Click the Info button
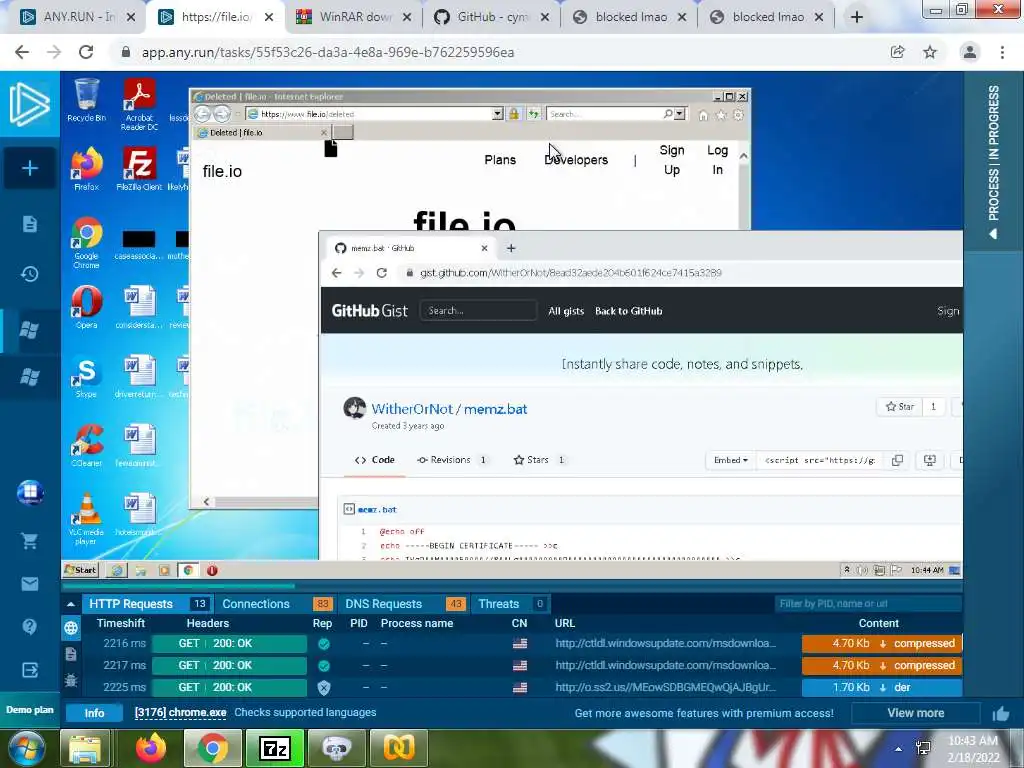Screen dimensions: 1024x768 click(x=94, y=713)
